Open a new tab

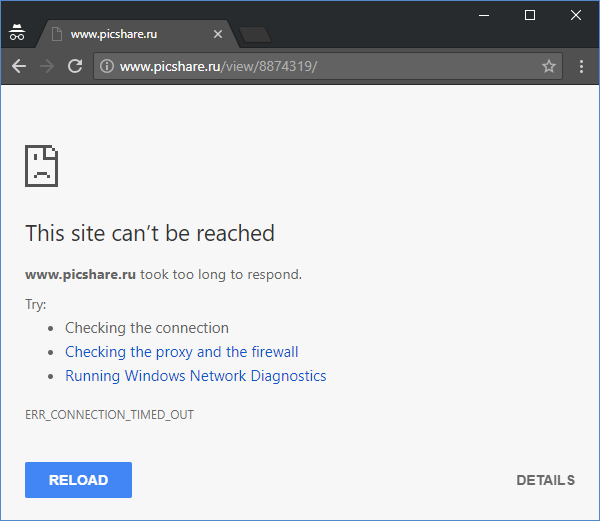[x=256, y=35]
